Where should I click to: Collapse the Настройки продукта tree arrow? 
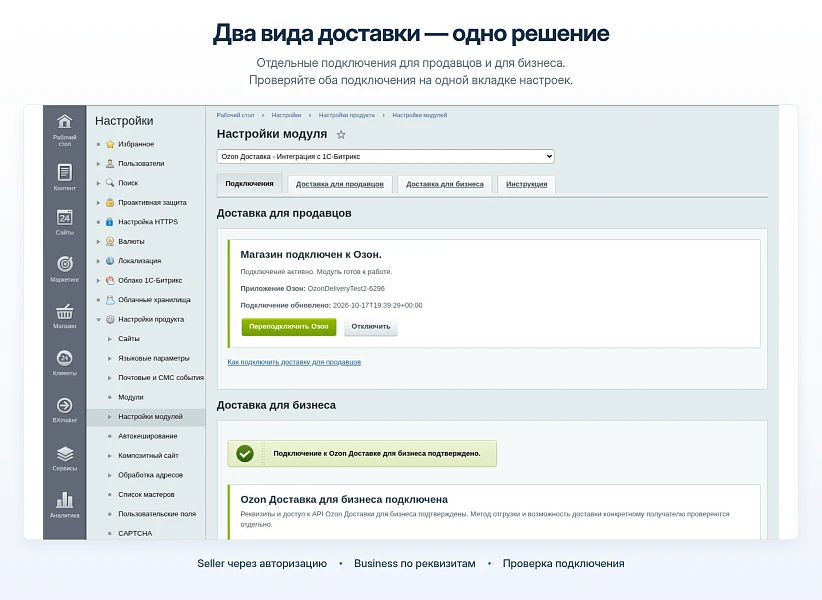98,319
